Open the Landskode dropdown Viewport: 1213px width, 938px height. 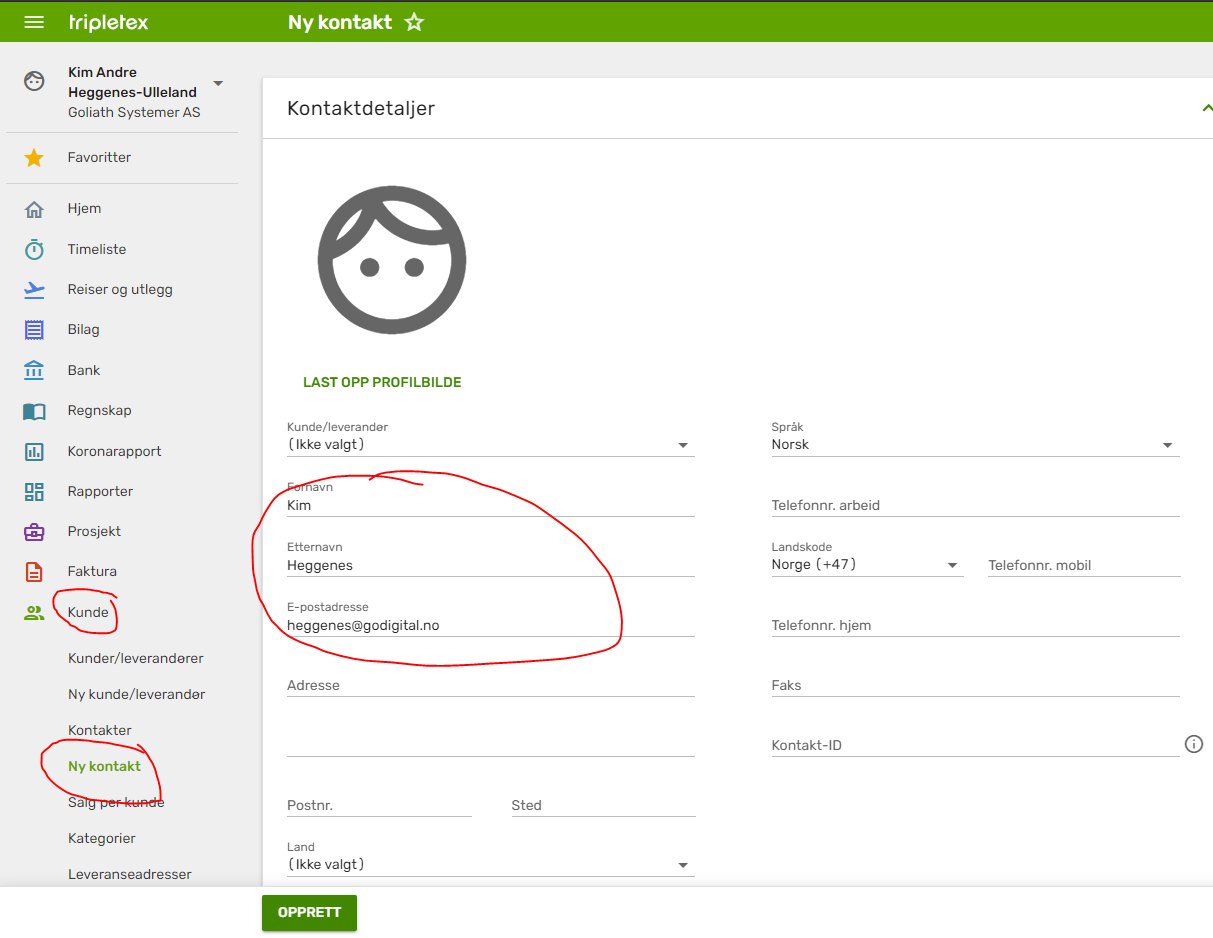tap(866, 565)
